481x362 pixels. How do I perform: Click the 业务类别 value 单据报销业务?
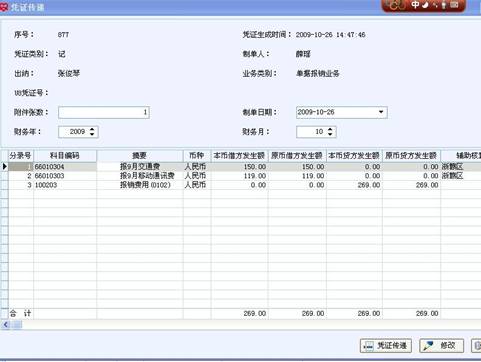pos(318,74)
